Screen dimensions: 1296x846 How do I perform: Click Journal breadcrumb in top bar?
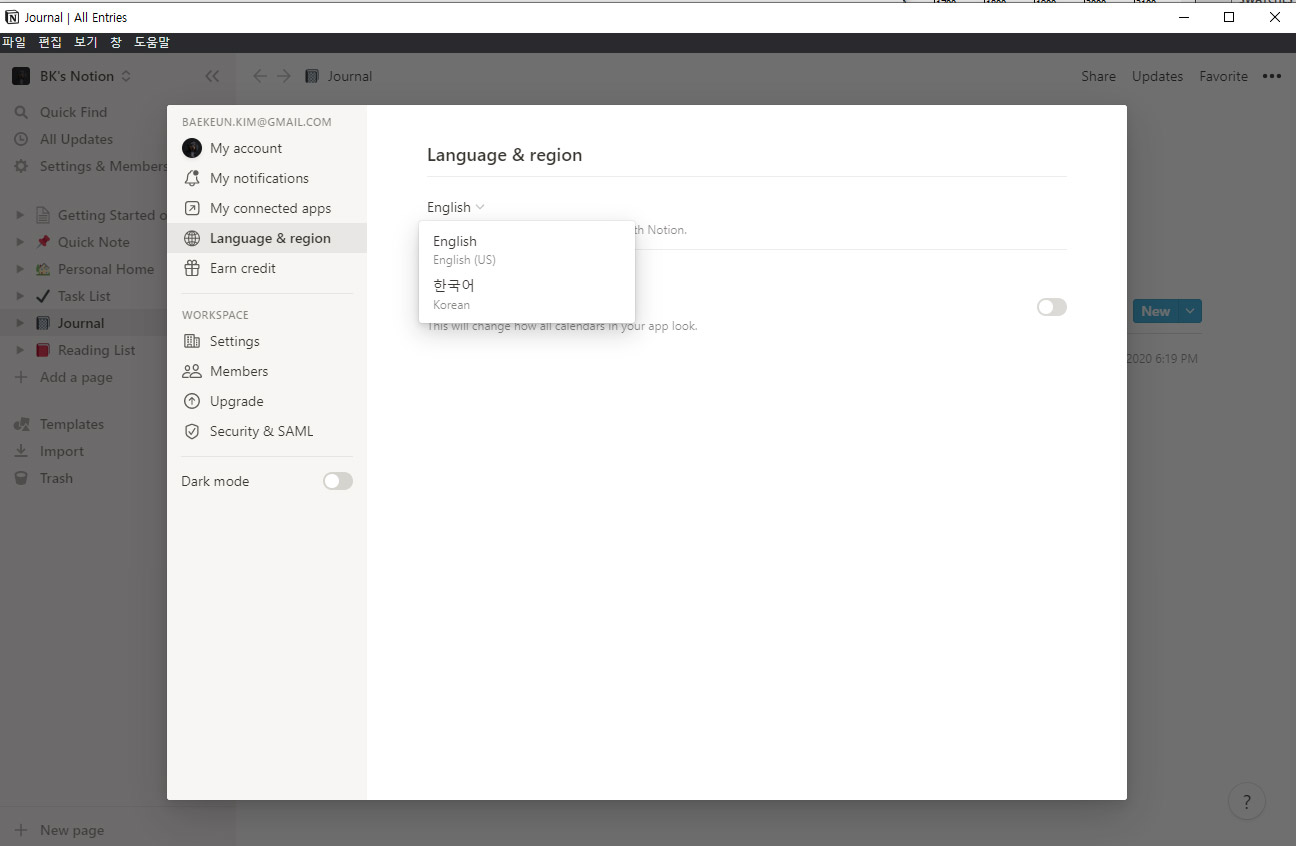[x=339, y=76]
